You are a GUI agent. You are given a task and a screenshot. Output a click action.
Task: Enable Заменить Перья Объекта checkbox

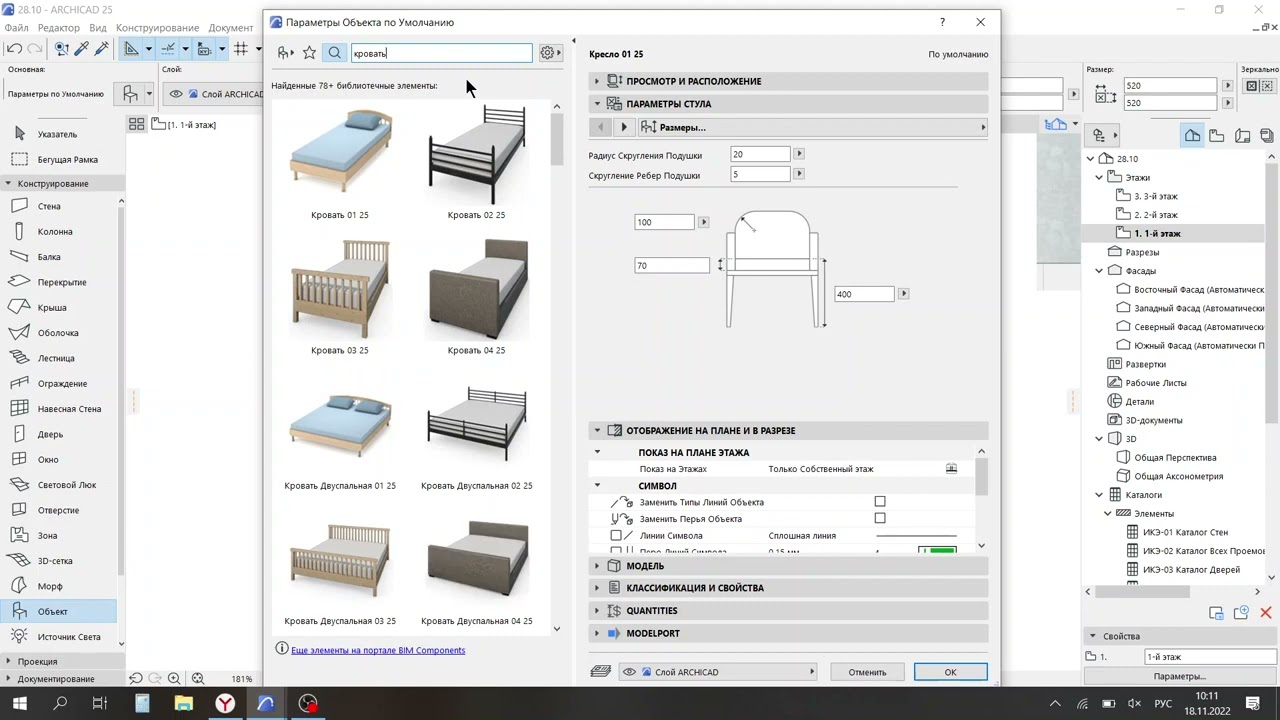click(x=880, y=518)
